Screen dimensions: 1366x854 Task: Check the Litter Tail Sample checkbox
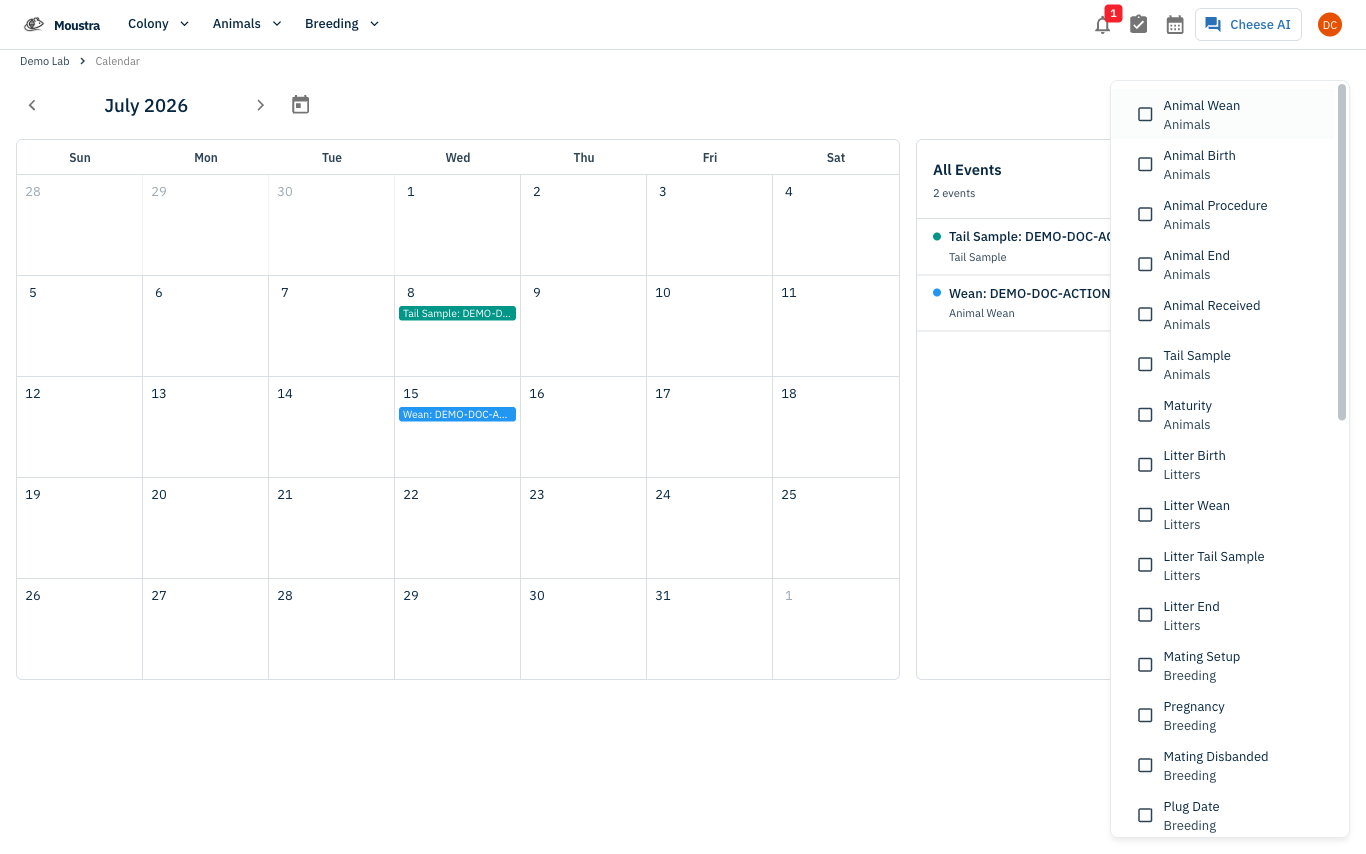[1145, 565]
